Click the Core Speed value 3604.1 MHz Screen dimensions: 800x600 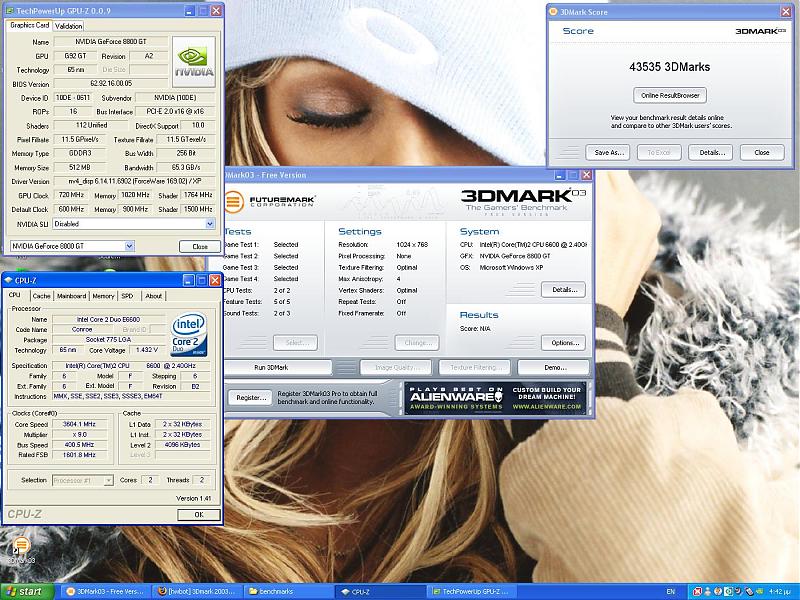[80, 424]
